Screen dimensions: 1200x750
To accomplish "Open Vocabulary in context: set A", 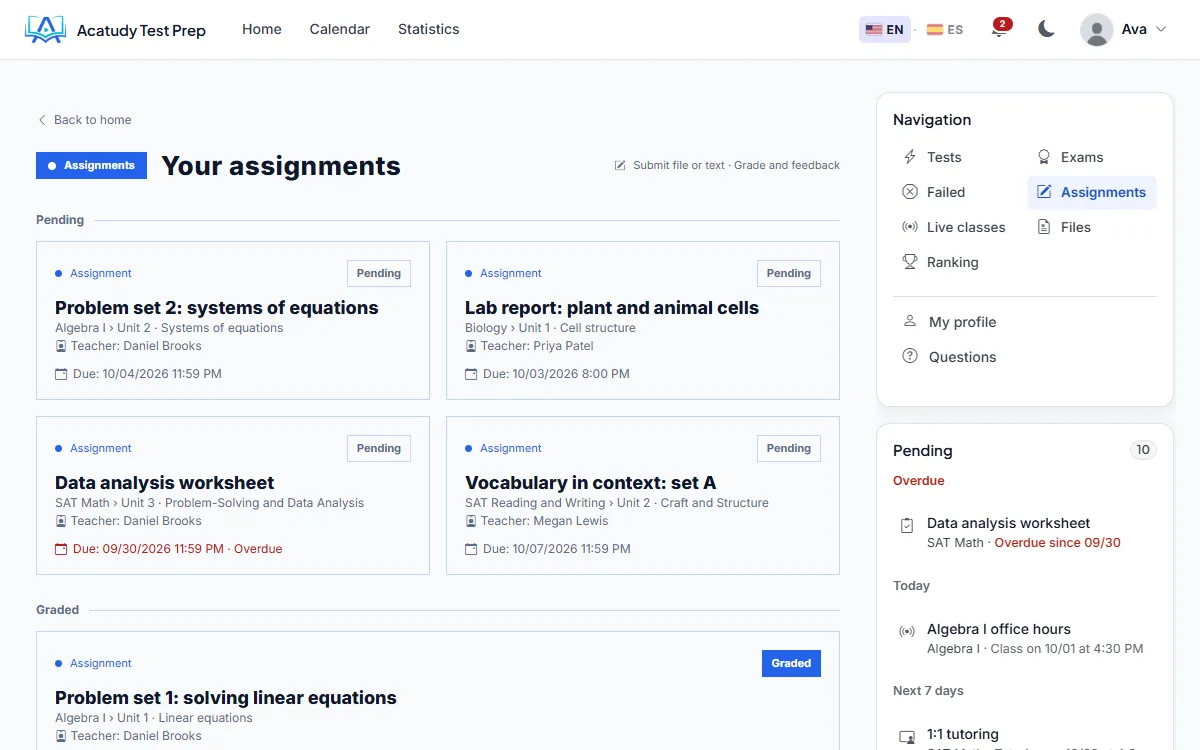I will [591, 483].
